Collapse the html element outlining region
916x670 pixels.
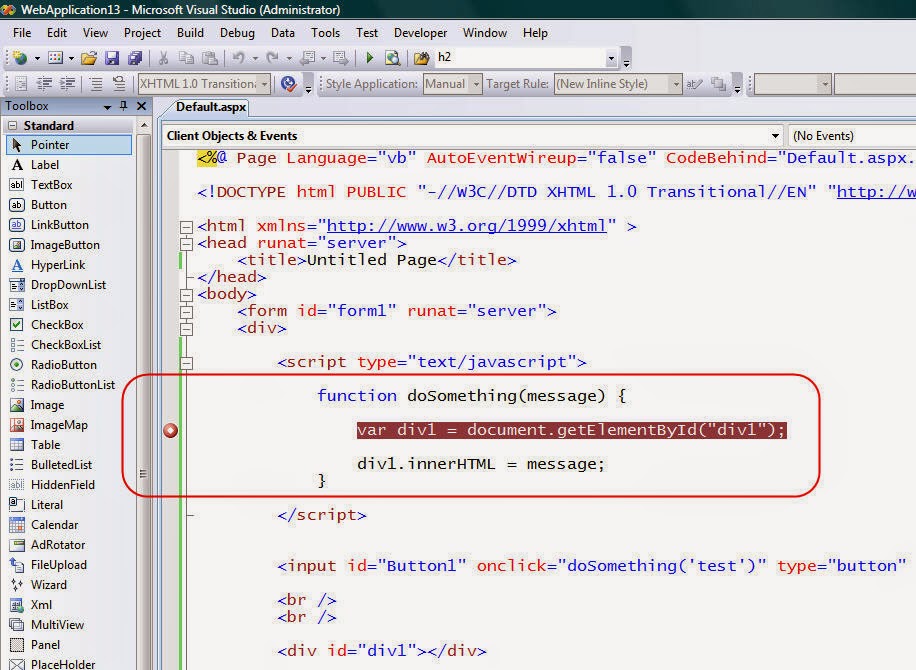click(x=186, y=227)
